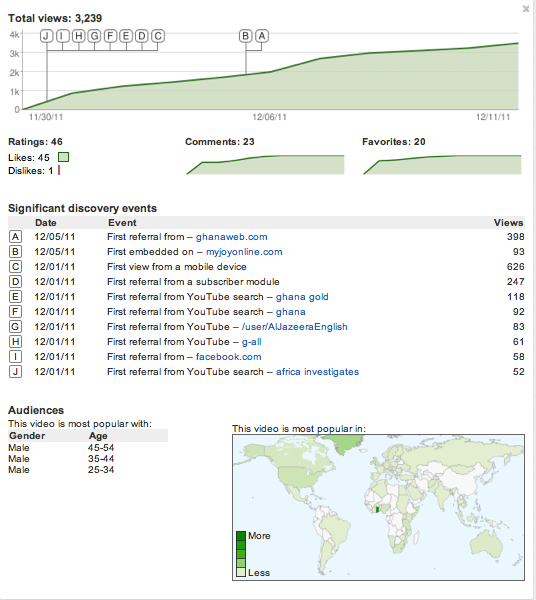Viewport: 536px width, 600px height.
Task: Click the 'Ratings: 46' label
Action: (35, 142)
